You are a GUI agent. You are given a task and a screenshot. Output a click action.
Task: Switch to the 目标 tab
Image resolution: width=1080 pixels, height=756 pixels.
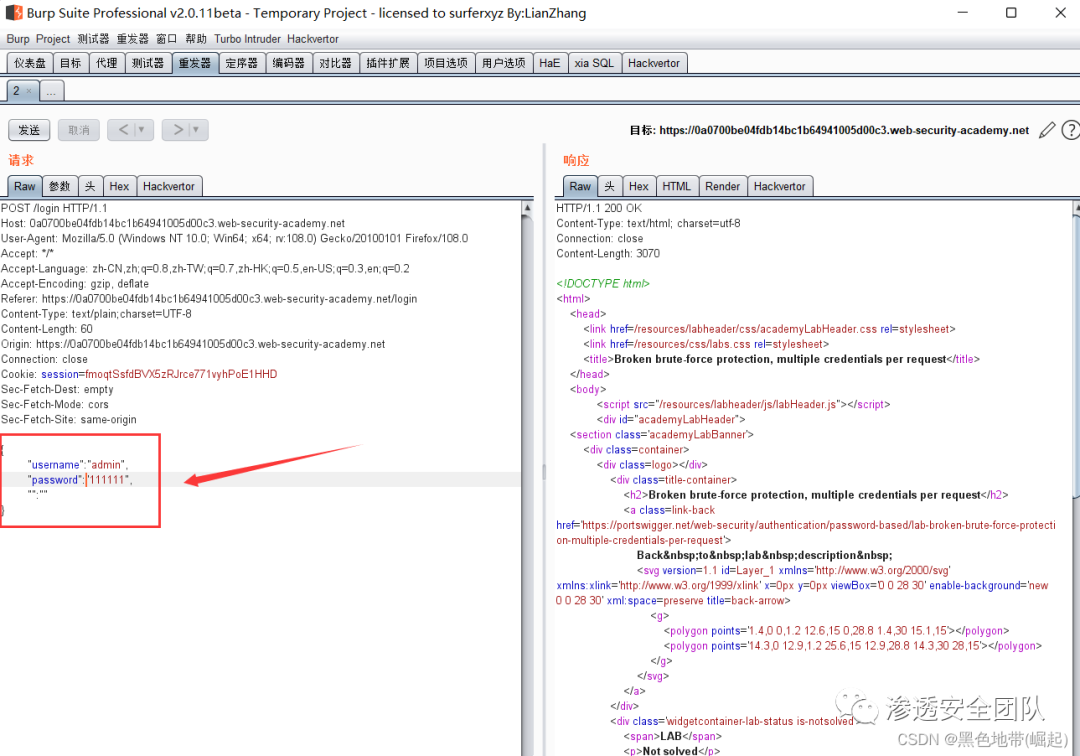pos(70,63)
